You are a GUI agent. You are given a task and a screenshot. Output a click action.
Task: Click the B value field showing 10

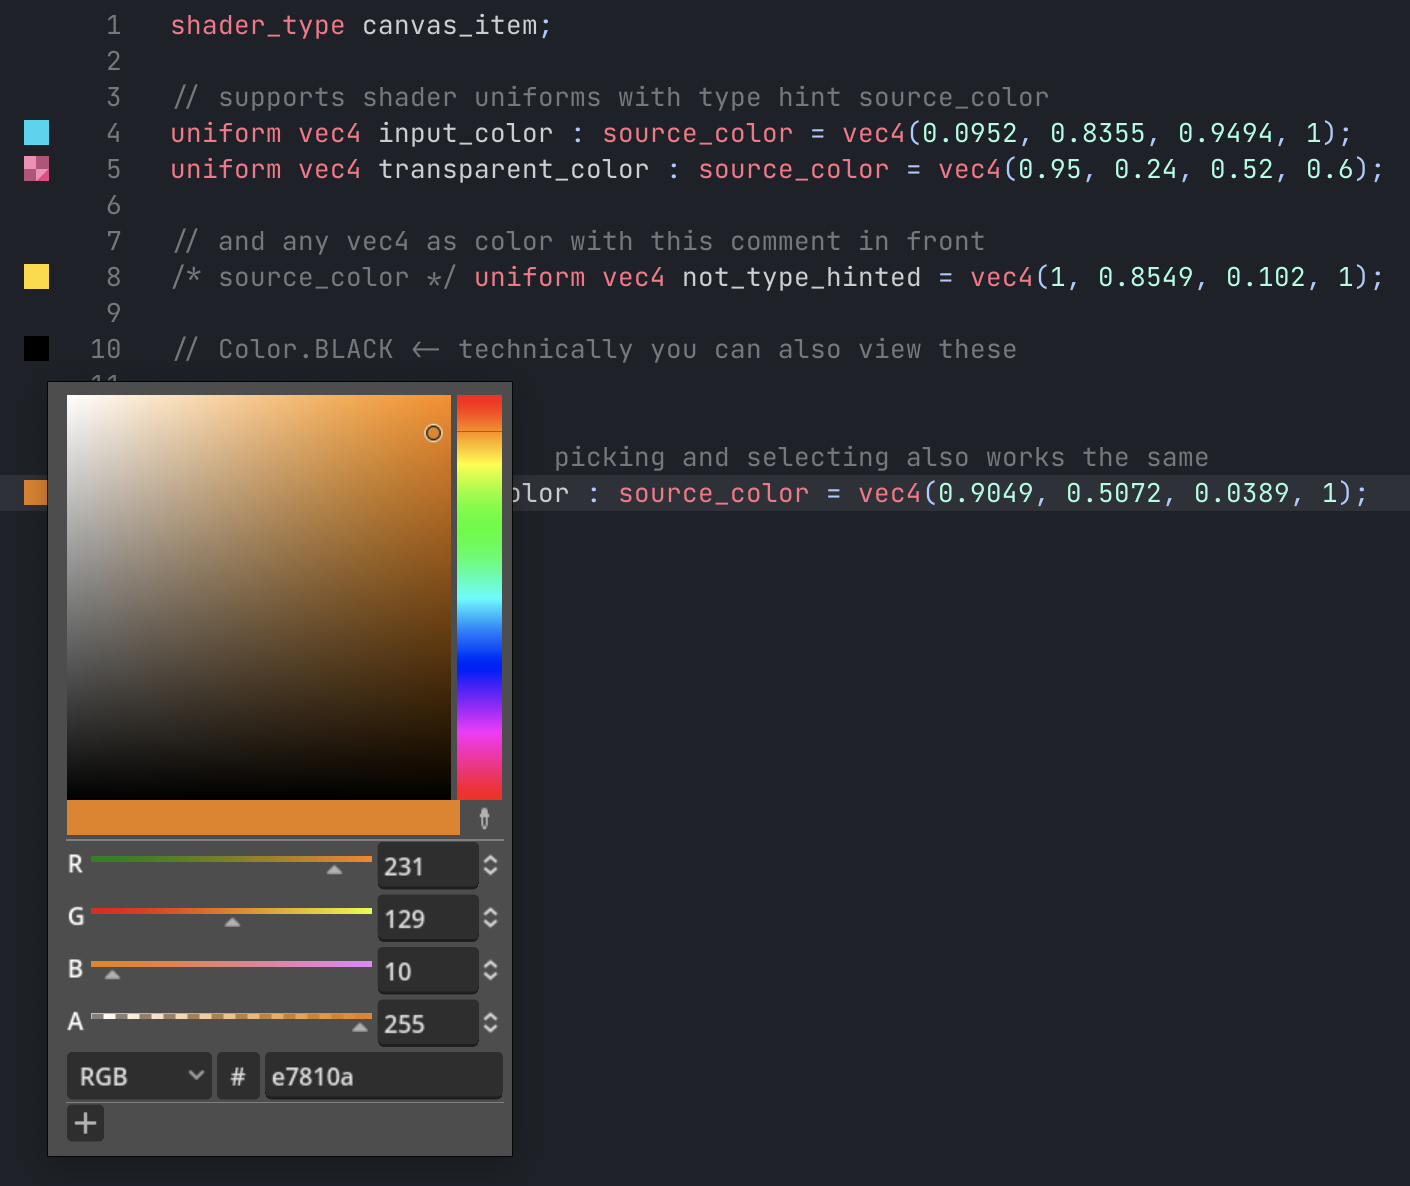click(x=427, y=971)
